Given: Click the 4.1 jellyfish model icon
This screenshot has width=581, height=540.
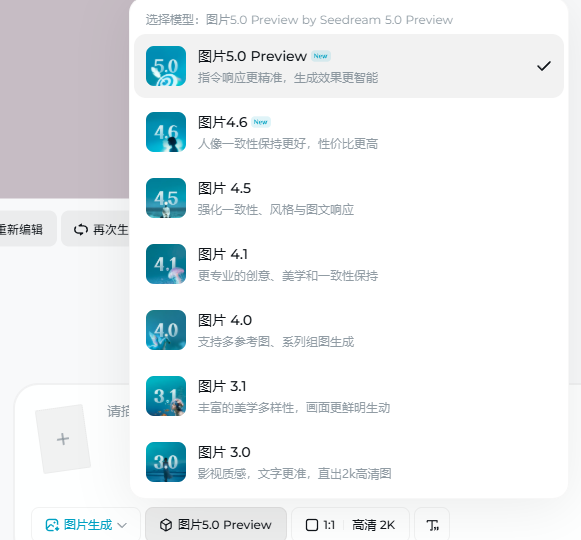Looking at the screenshot, I should point(166,264).
